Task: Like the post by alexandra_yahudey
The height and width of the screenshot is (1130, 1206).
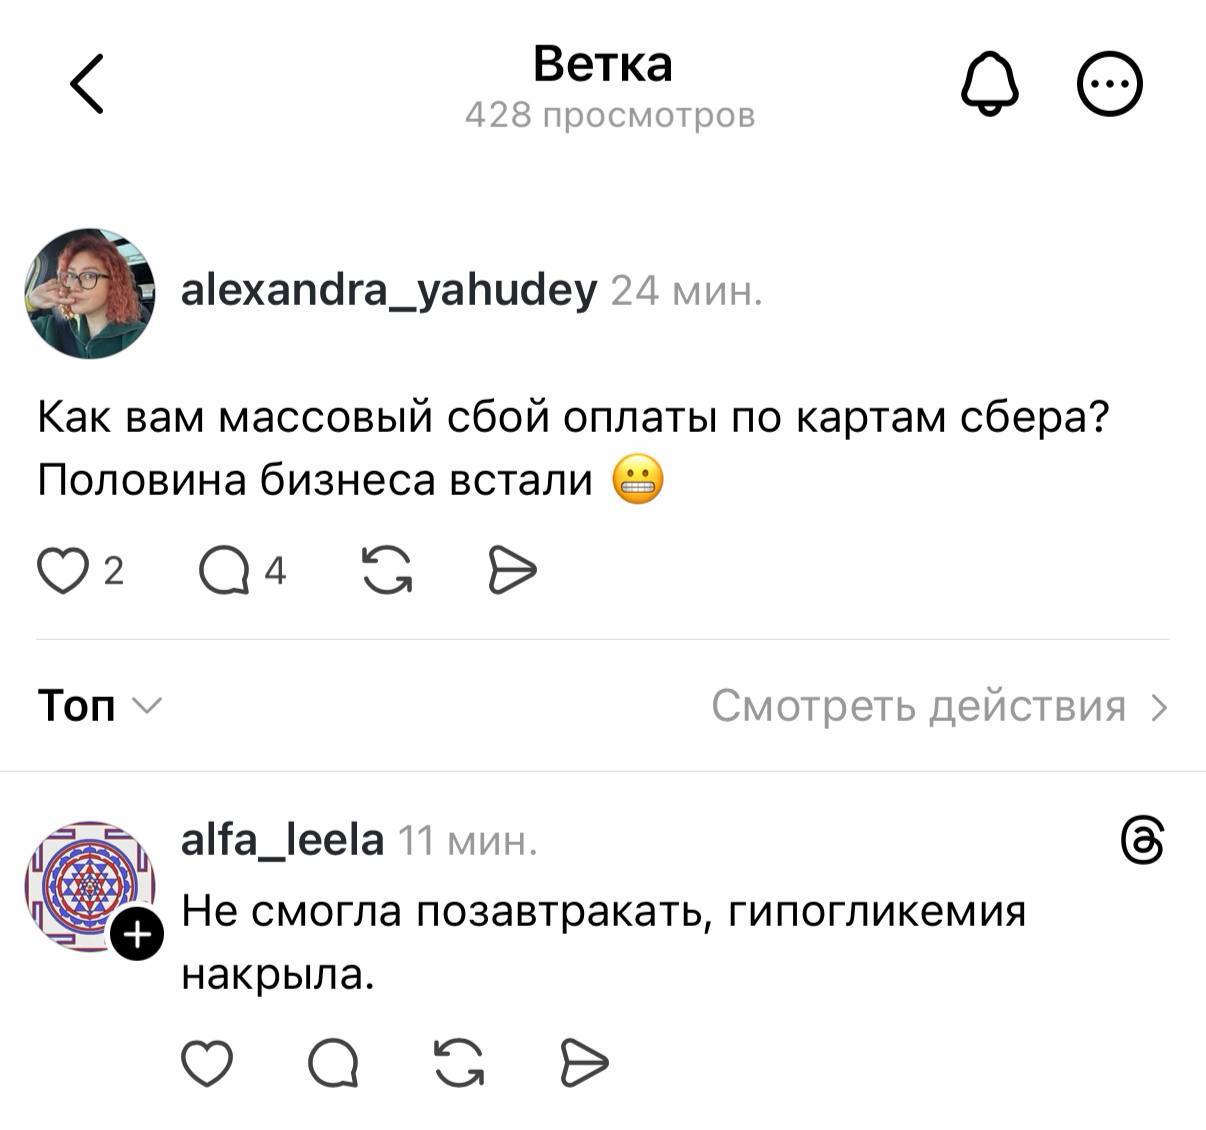Action: point(62,571)
